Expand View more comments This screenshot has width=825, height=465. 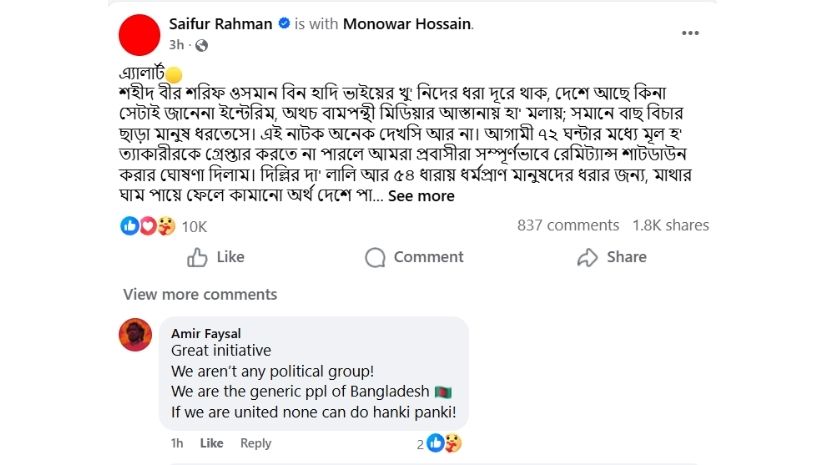200,294
